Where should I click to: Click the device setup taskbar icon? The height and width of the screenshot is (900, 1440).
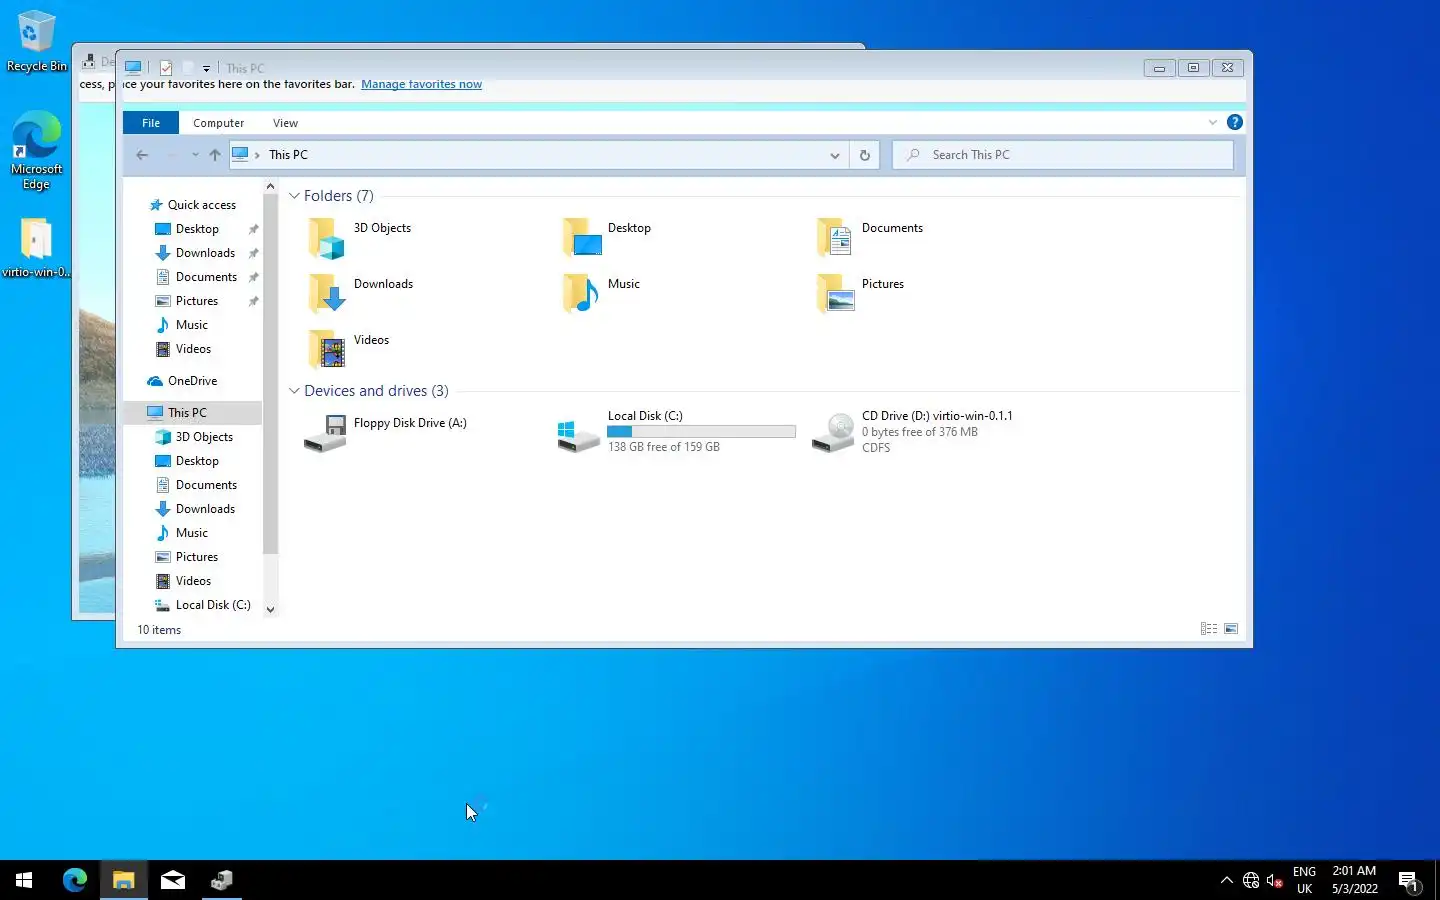pyautogui.click(x=222, y=880)
